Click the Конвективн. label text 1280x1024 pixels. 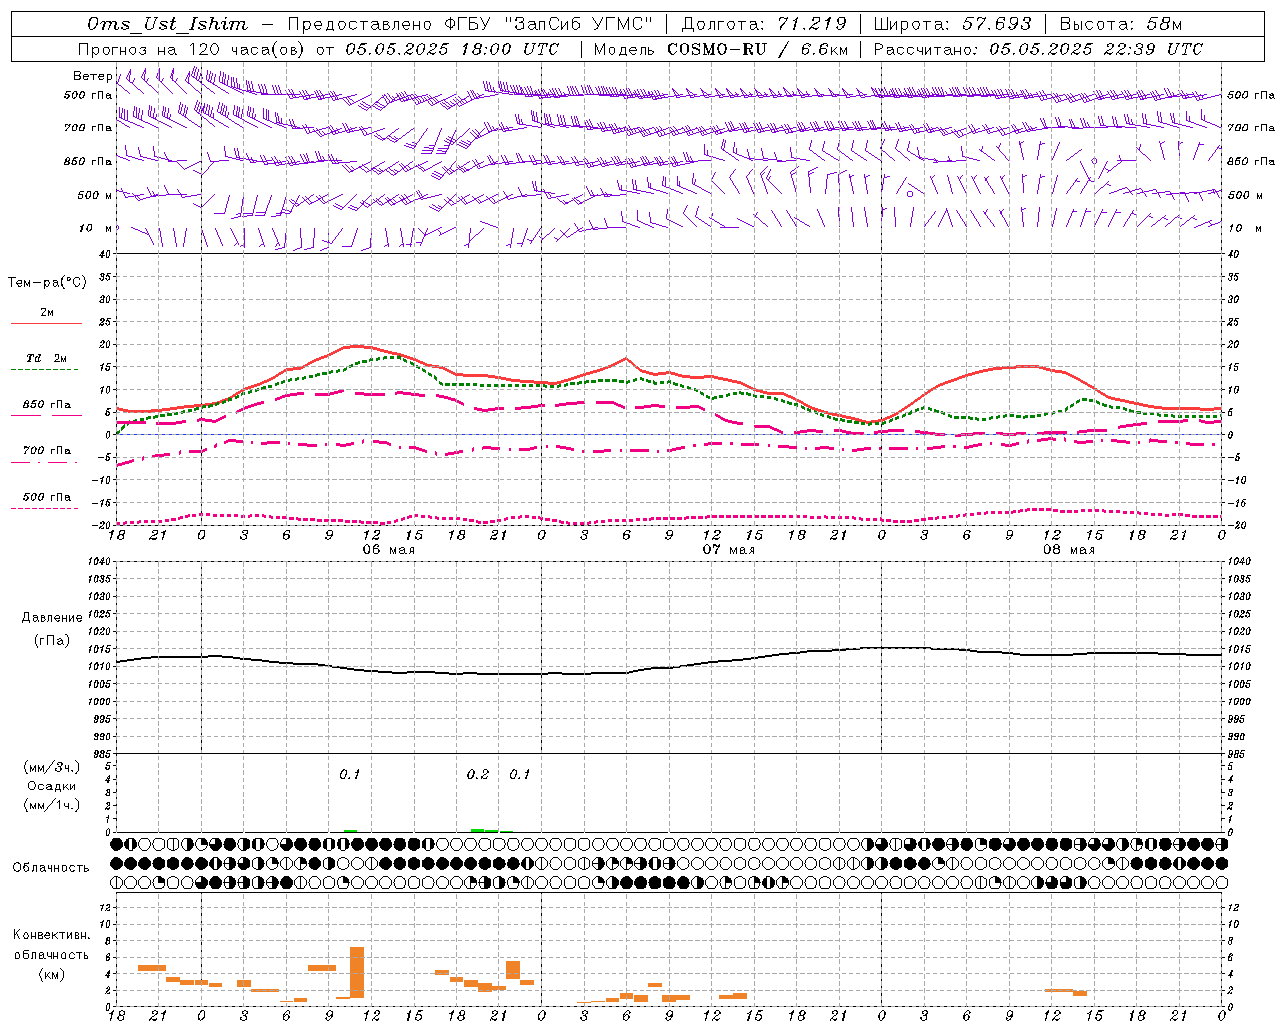pyautogui.click(x=52, y=935)
